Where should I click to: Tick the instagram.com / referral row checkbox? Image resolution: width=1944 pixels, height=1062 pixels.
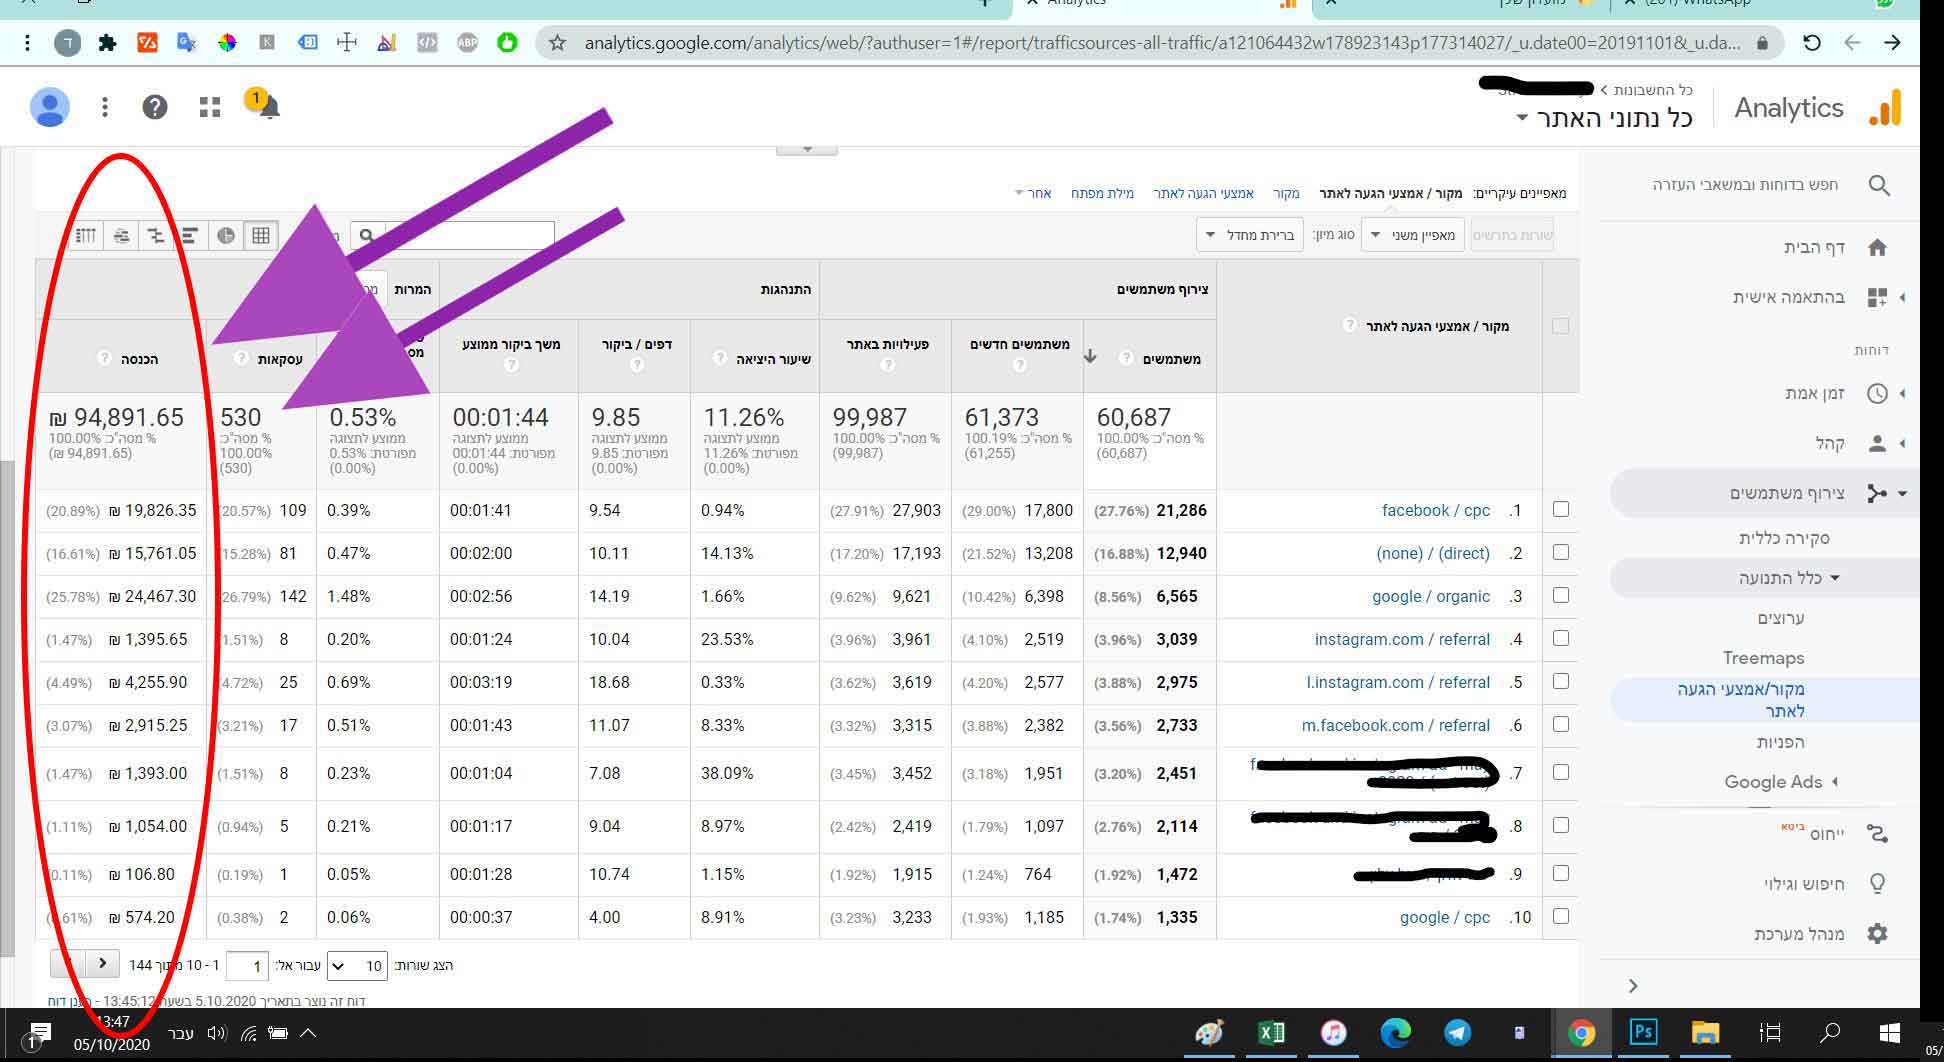click(1561, 638)
